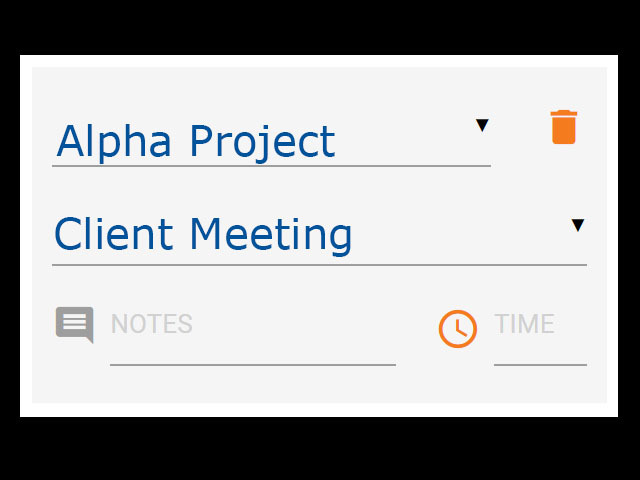Click the NOTES placeholder label
Viewport: 640px width, 480px height.
click(x=152, y=324)
